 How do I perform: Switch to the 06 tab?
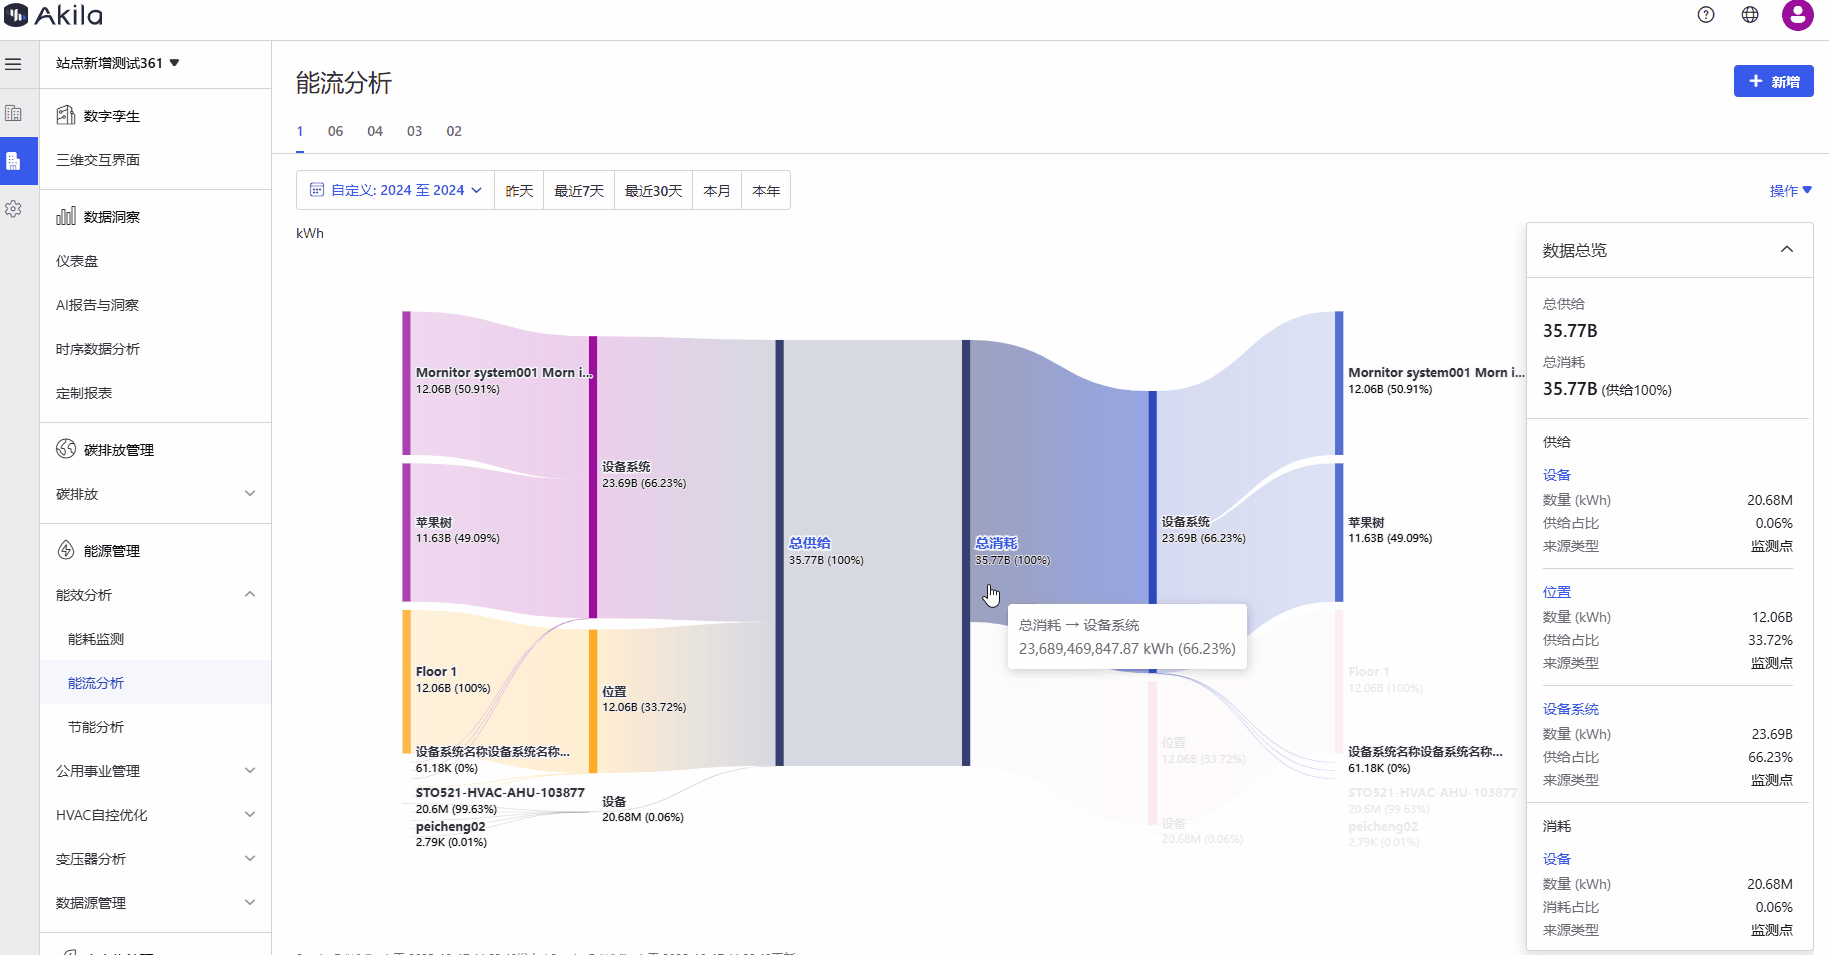(x=335, y=131)
